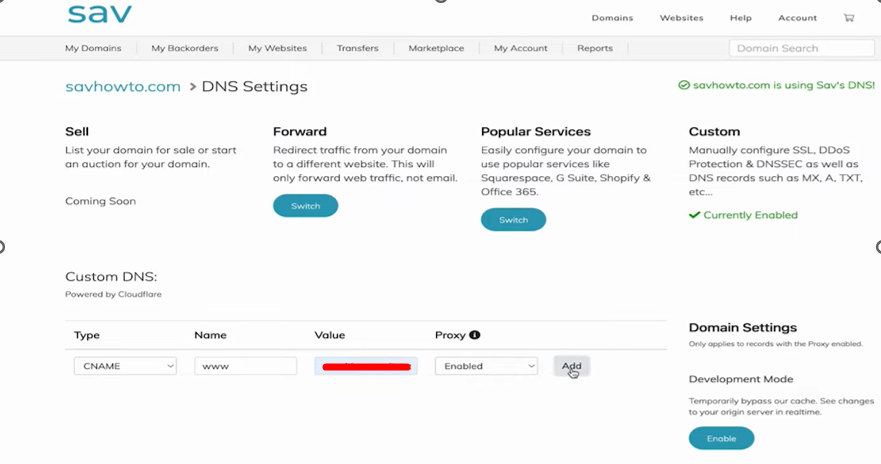
Task: Expand the record Type dropdown showing CNAME
Action: [125, 366]
